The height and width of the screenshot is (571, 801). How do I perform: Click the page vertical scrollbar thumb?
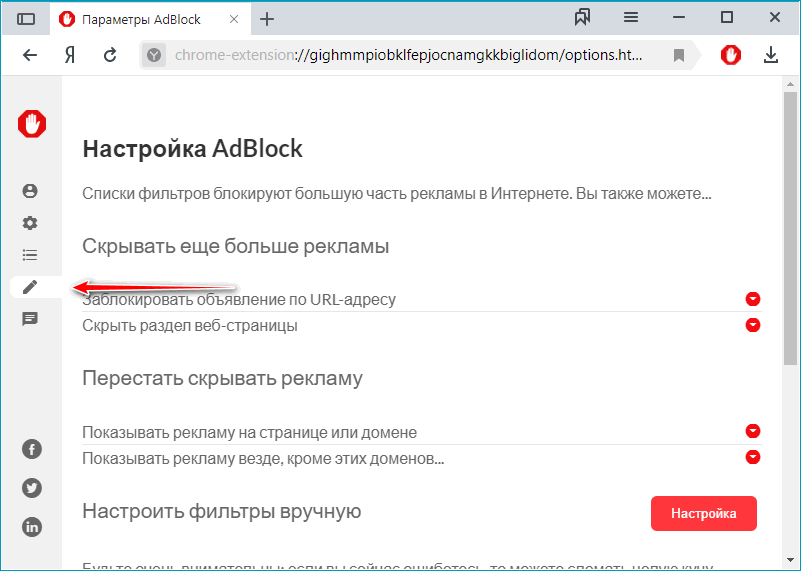pos(790,228)
